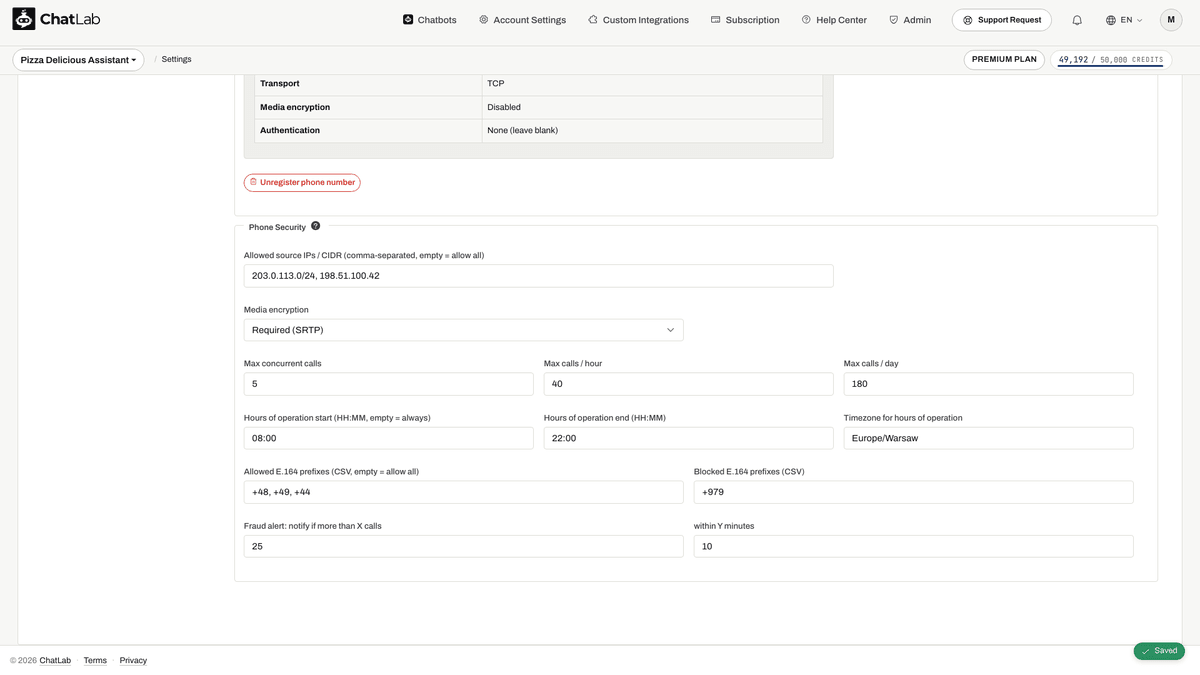Click the None (leave blank) authentication cell

[652, 130]
